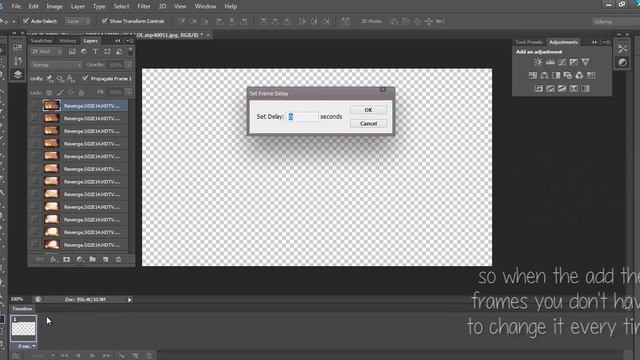Toggle Show Transform Controls checkbox
640x360 pixels.
click(104, 21)
